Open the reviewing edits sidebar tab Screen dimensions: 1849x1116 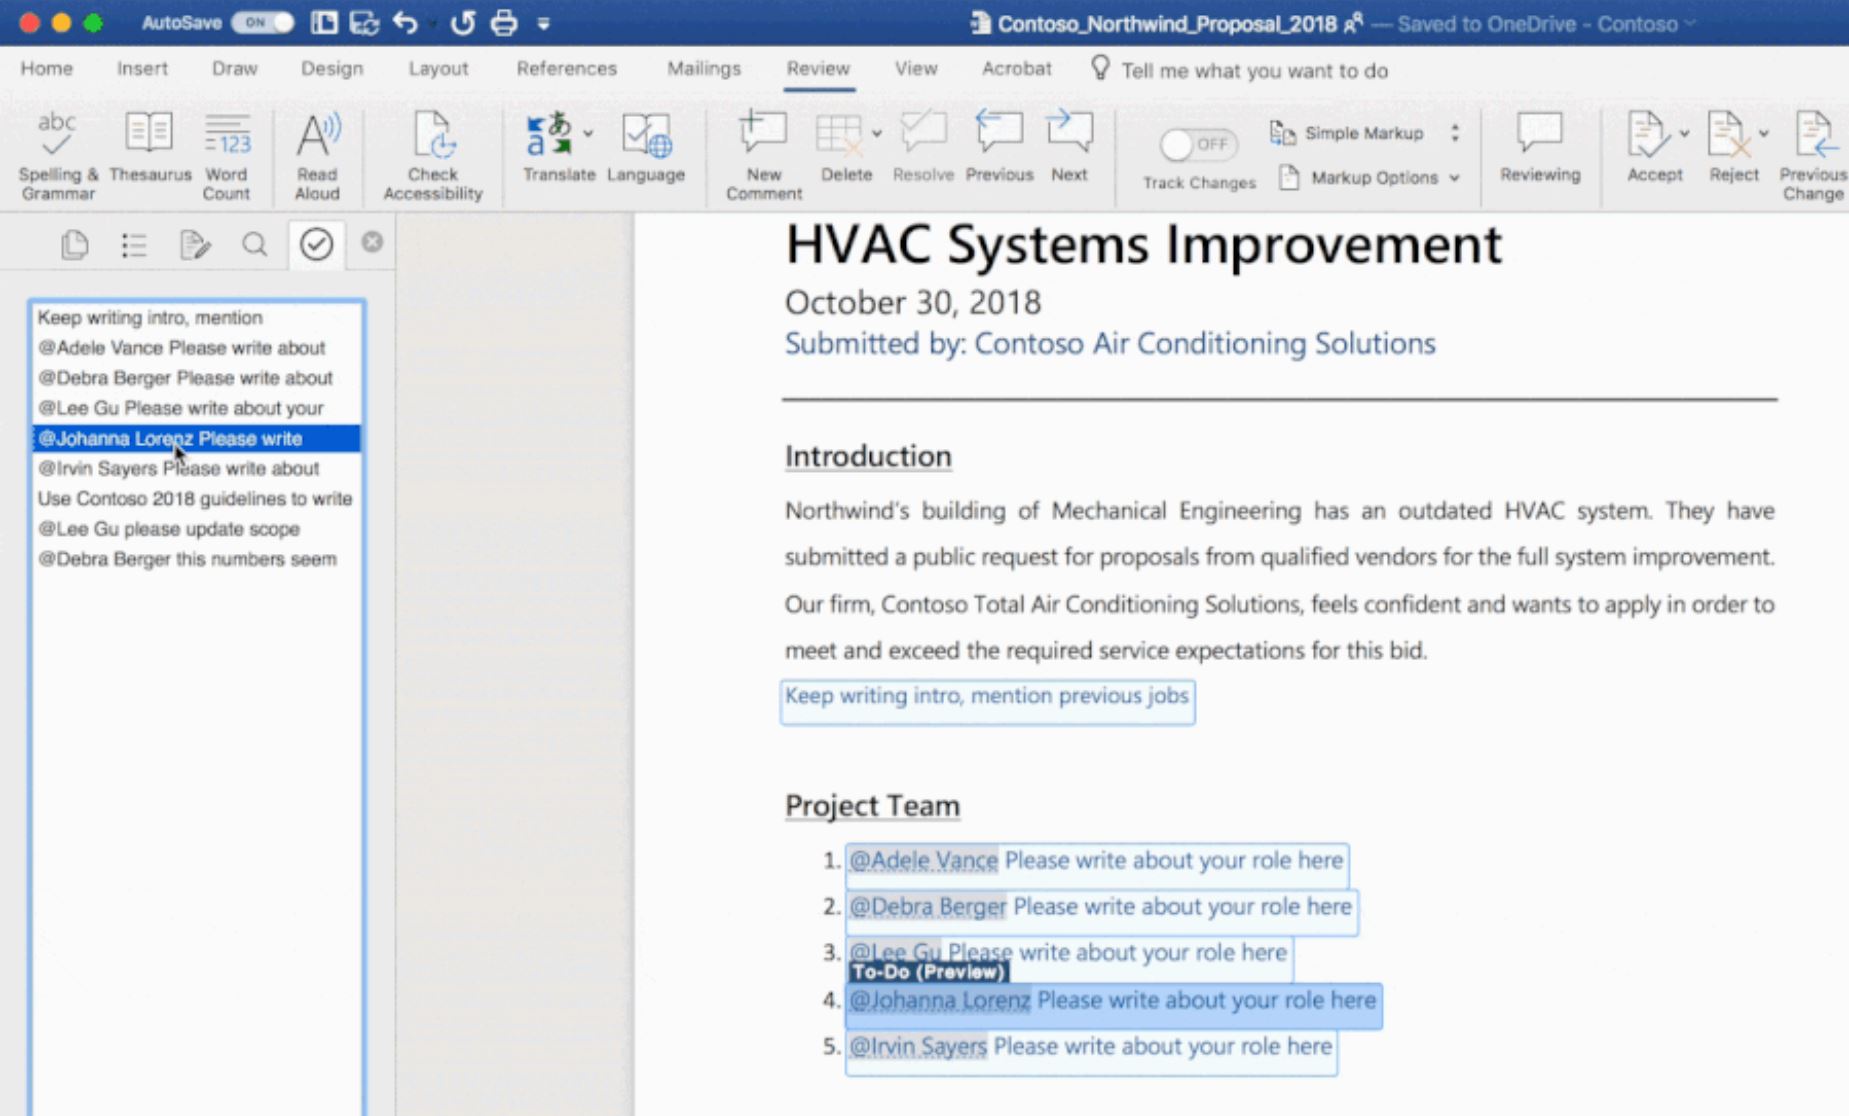click(195, 245)
